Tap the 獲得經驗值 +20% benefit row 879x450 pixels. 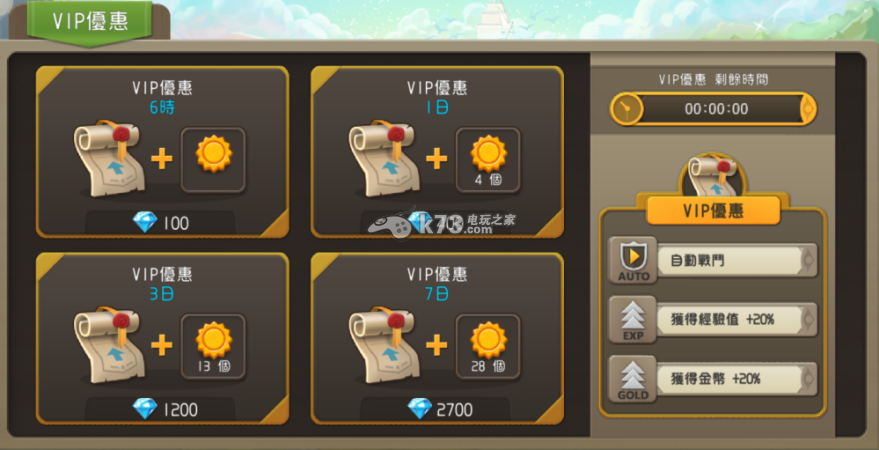[x=737, y=319]
